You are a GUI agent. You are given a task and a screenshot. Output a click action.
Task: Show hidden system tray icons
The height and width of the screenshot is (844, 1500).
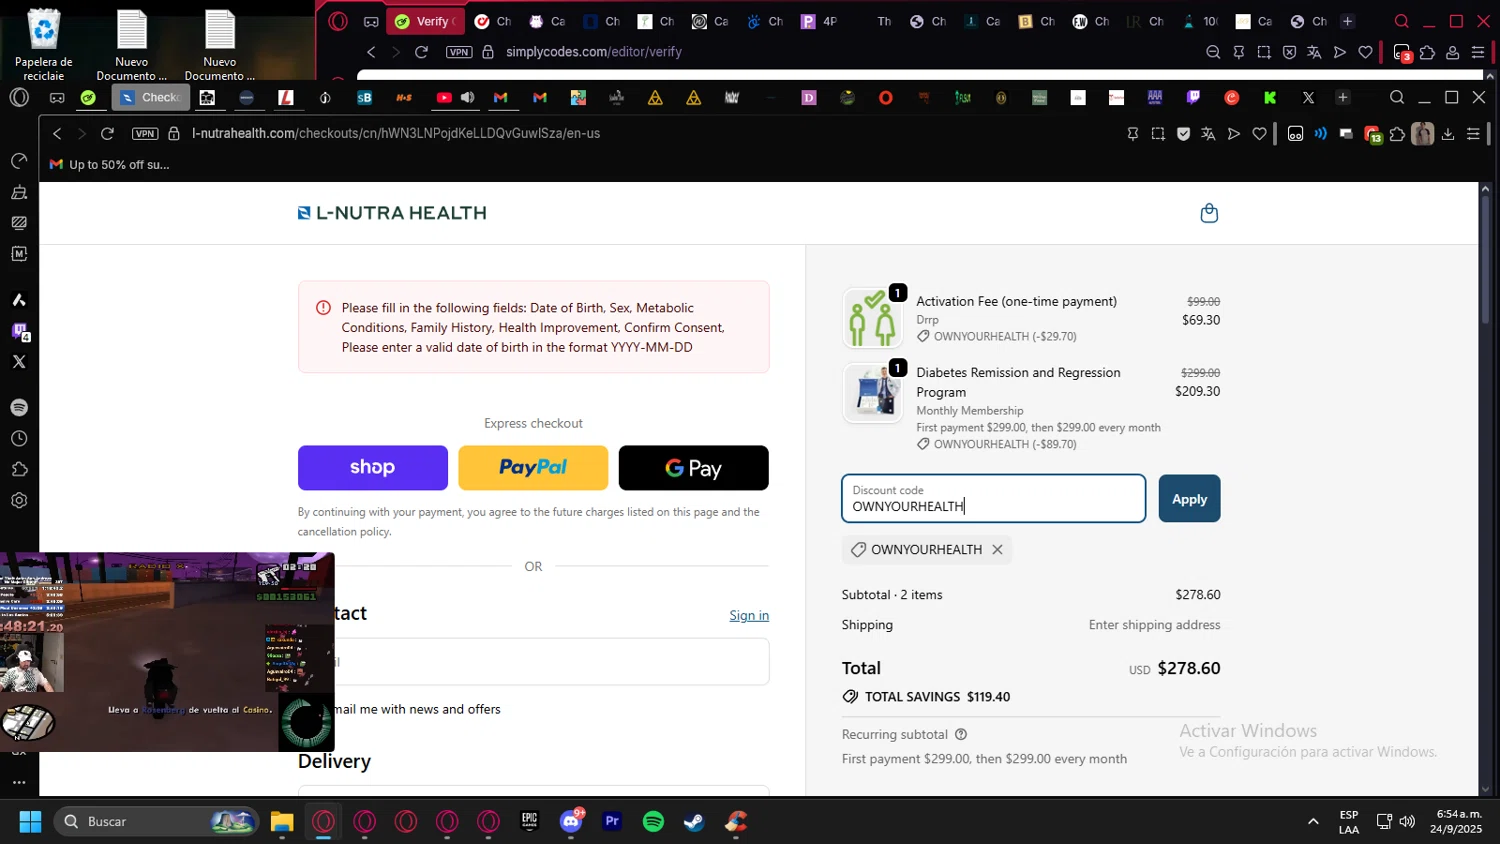click(1313, 822)
